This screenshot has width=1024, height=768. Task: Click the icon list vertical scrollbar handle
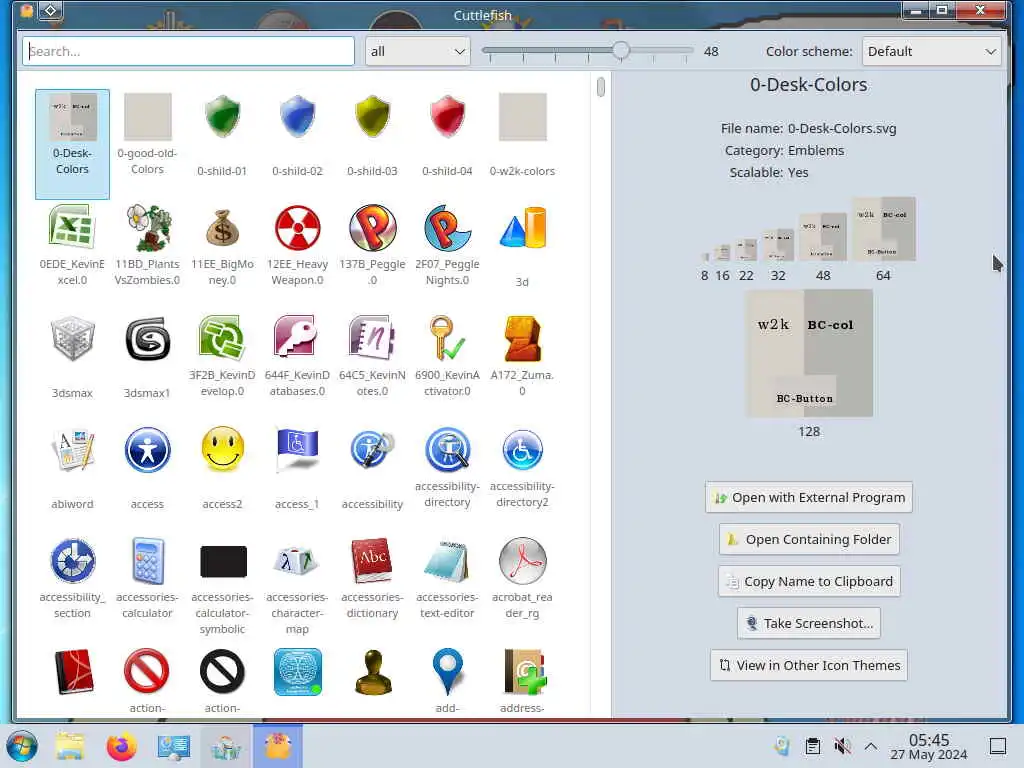tap(601, 86)
